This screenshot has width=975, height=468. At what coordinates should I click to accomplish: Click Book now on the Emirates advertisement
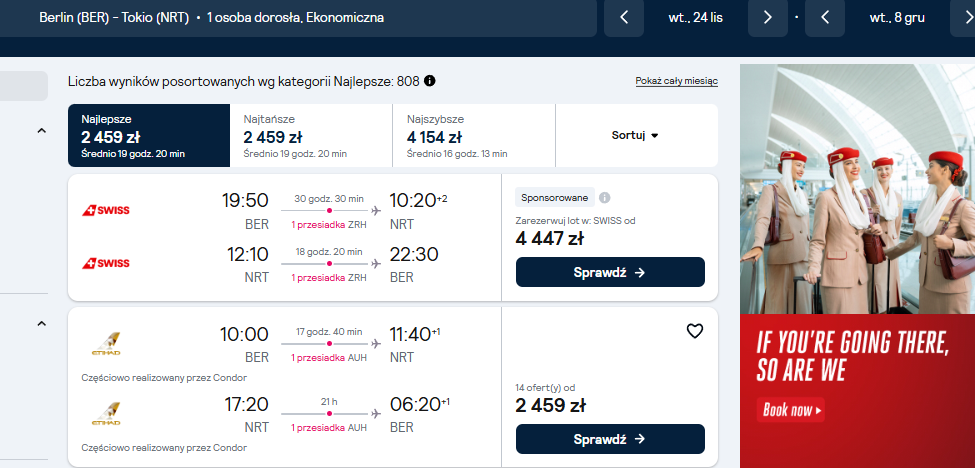tap(791, 410)
